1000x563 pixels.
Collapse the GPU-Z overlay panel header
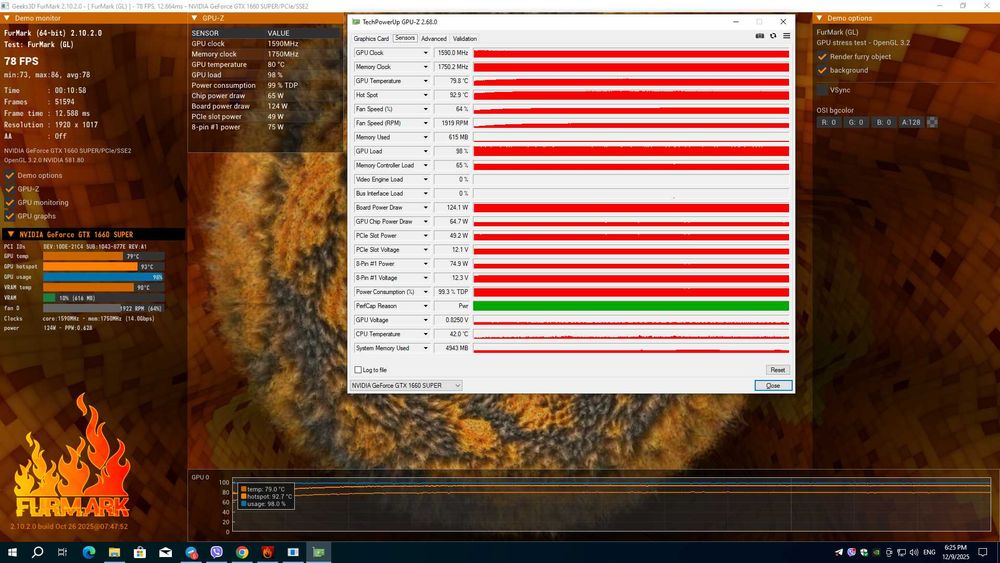(196, 18)
